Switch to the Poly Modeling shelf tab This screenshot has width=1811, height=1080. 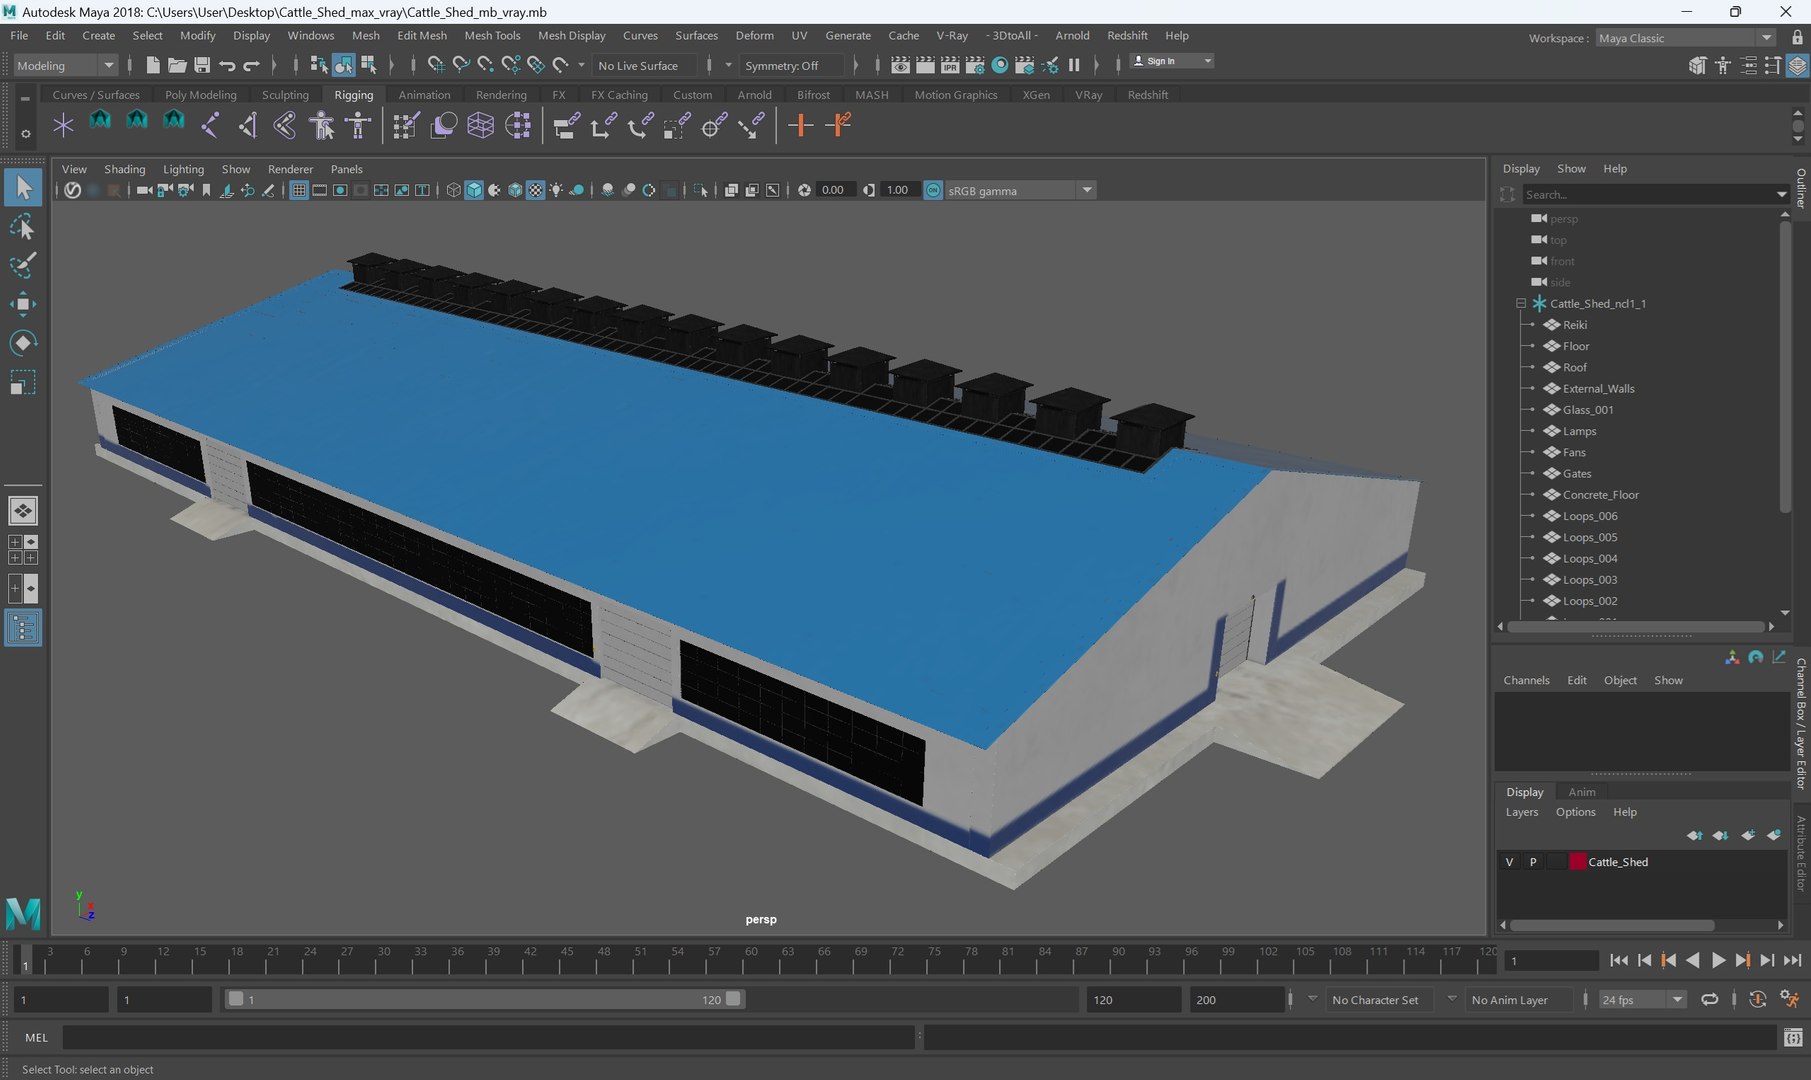(200, 95)
